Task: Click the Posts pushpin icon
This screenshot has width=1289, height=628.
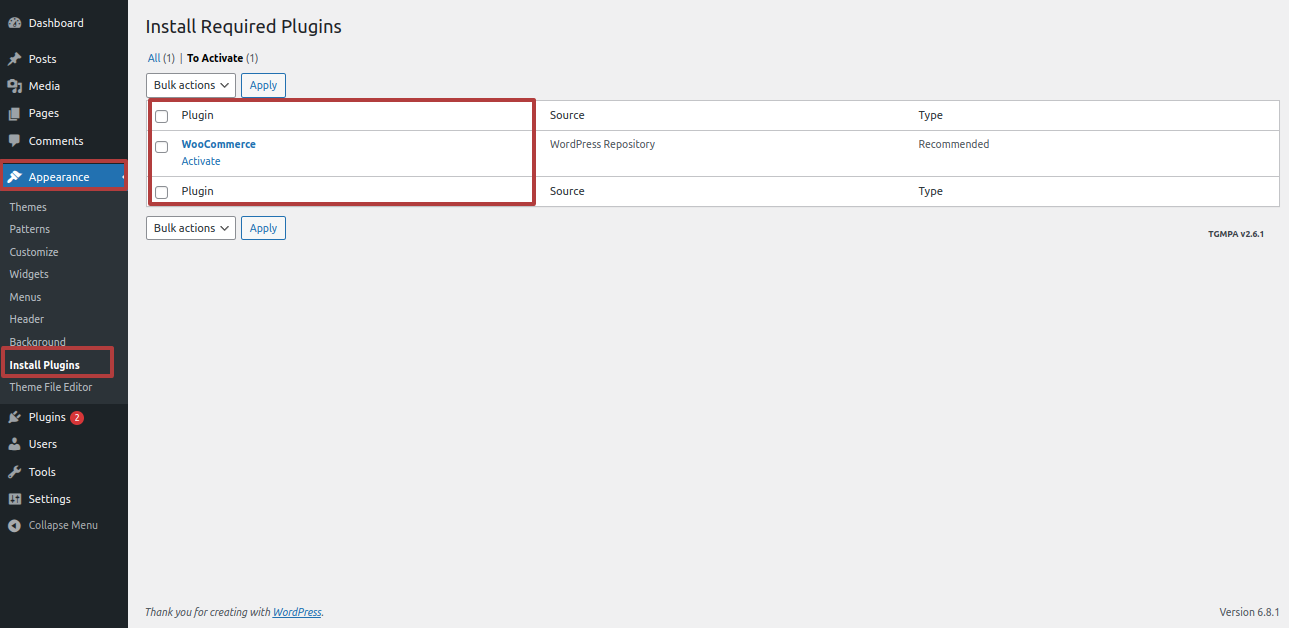Action: coord(15,59)
